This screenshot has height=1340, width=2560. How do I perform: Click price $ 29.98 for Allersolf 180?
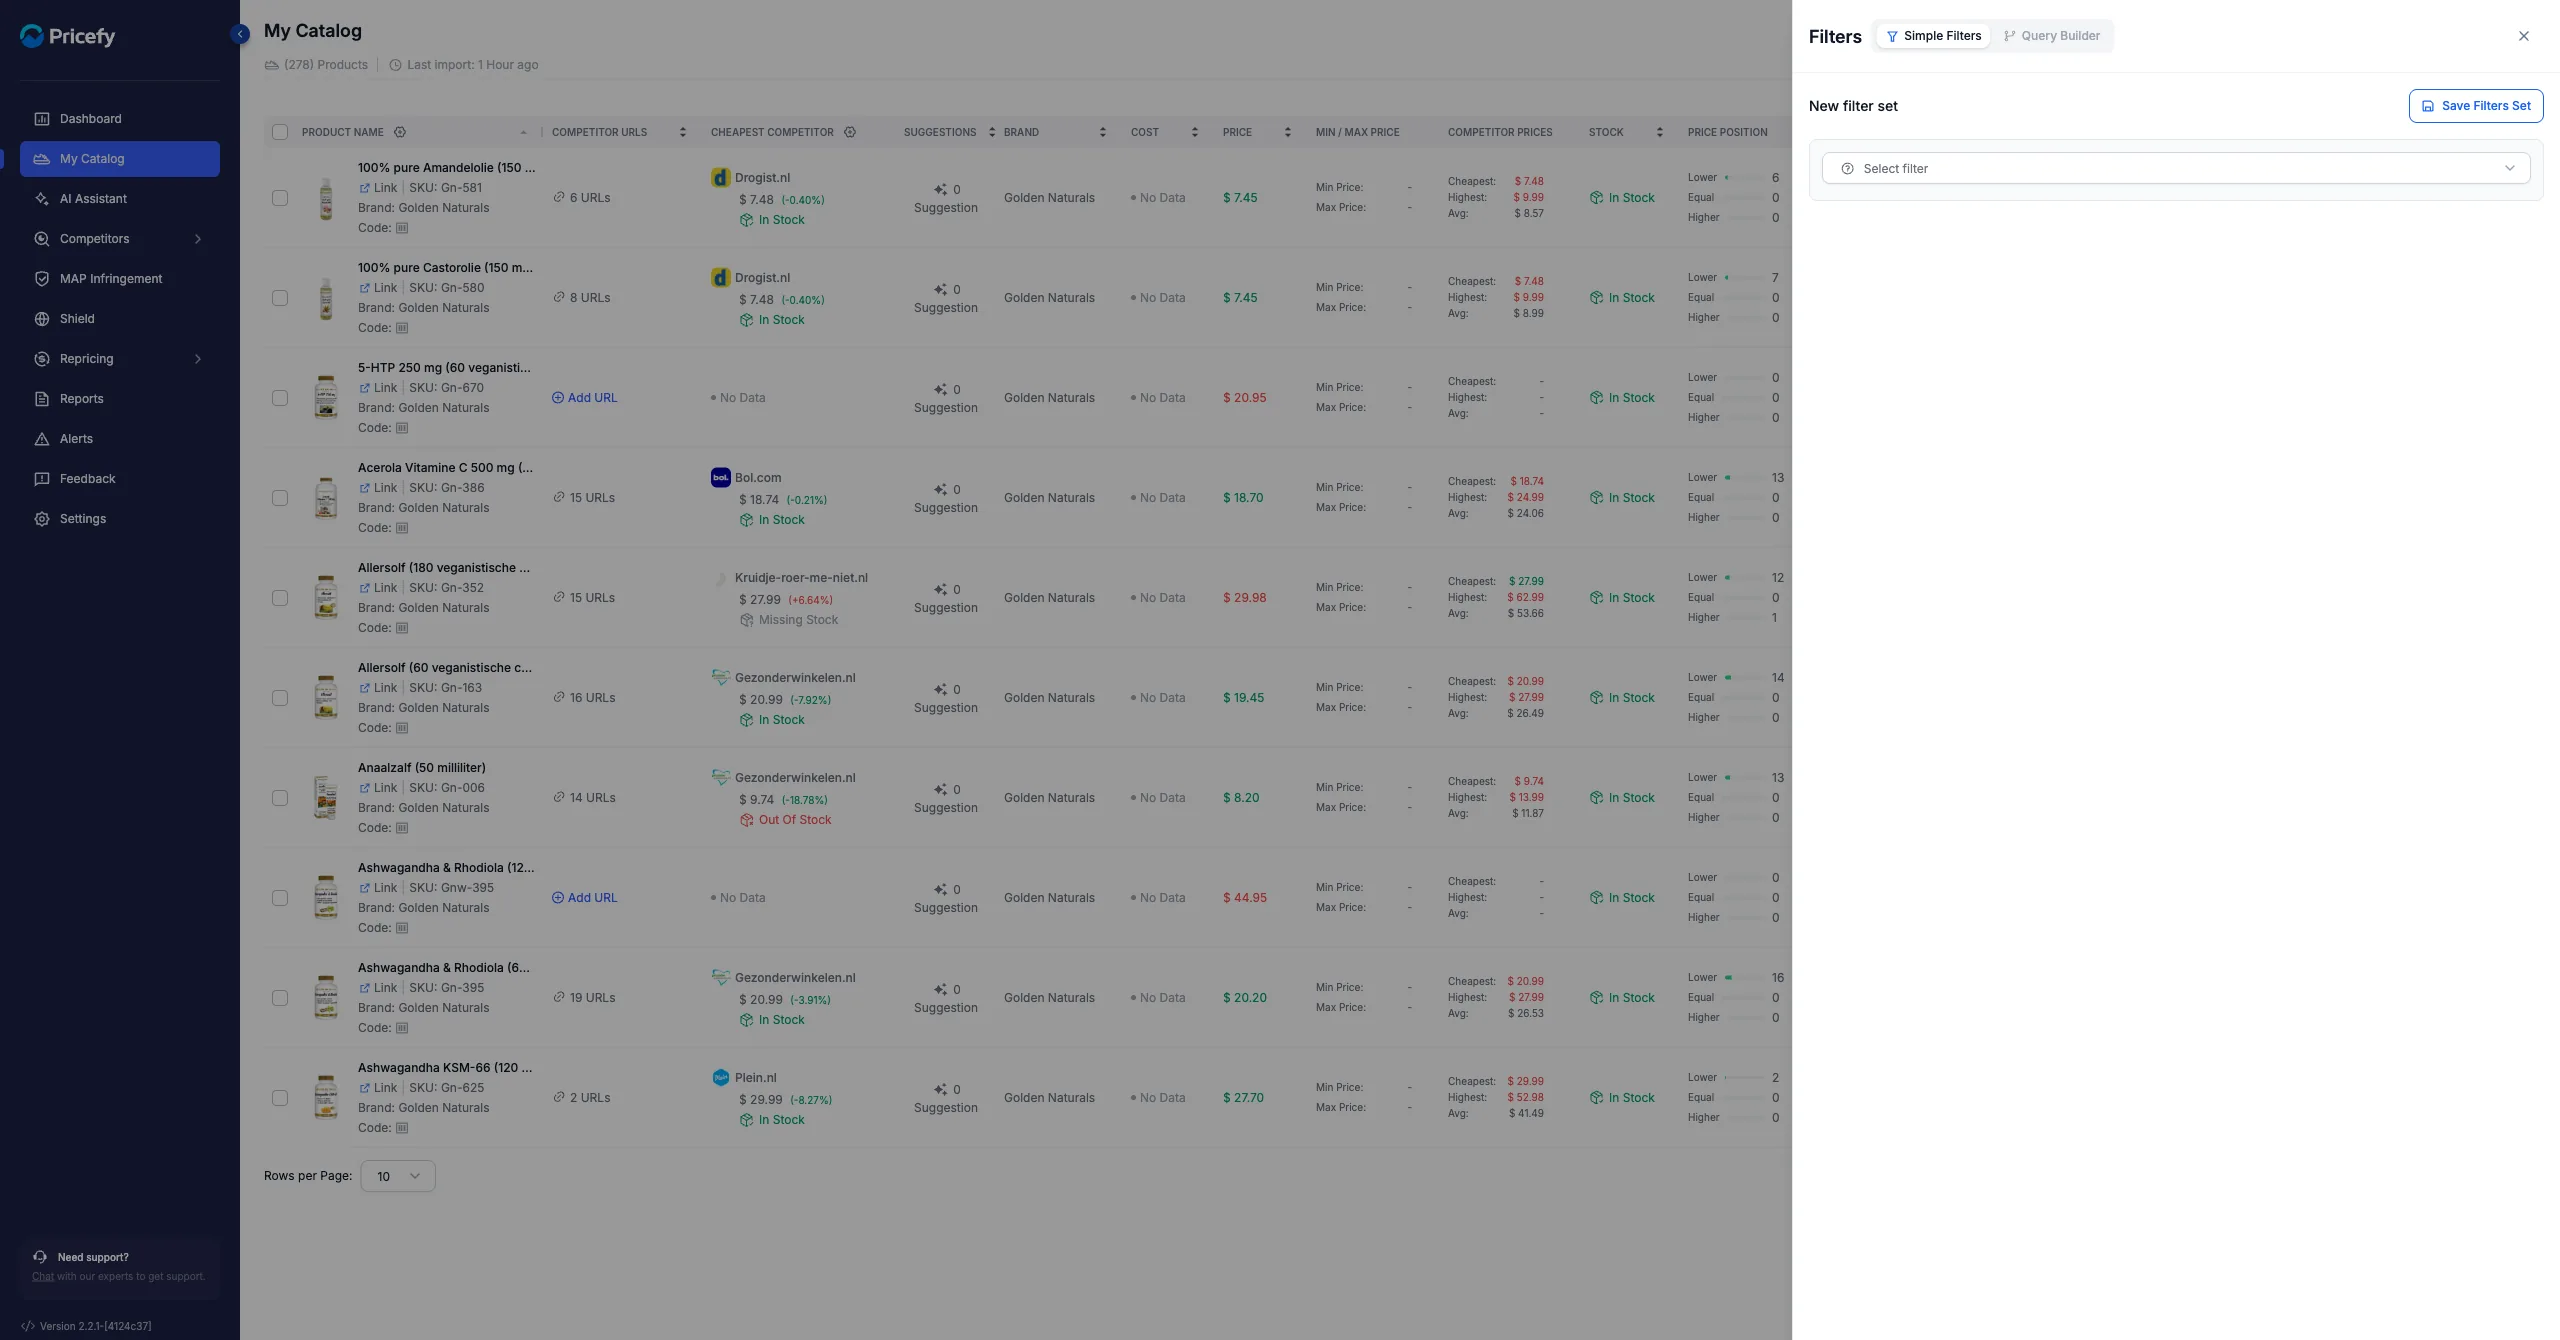click(1245, 598)
